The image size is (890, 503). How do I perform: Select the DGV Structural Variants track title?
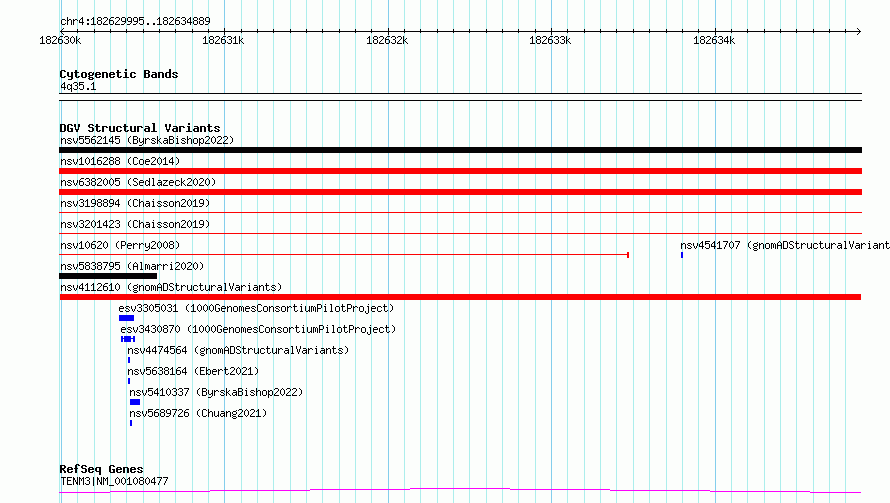[140, 128]
